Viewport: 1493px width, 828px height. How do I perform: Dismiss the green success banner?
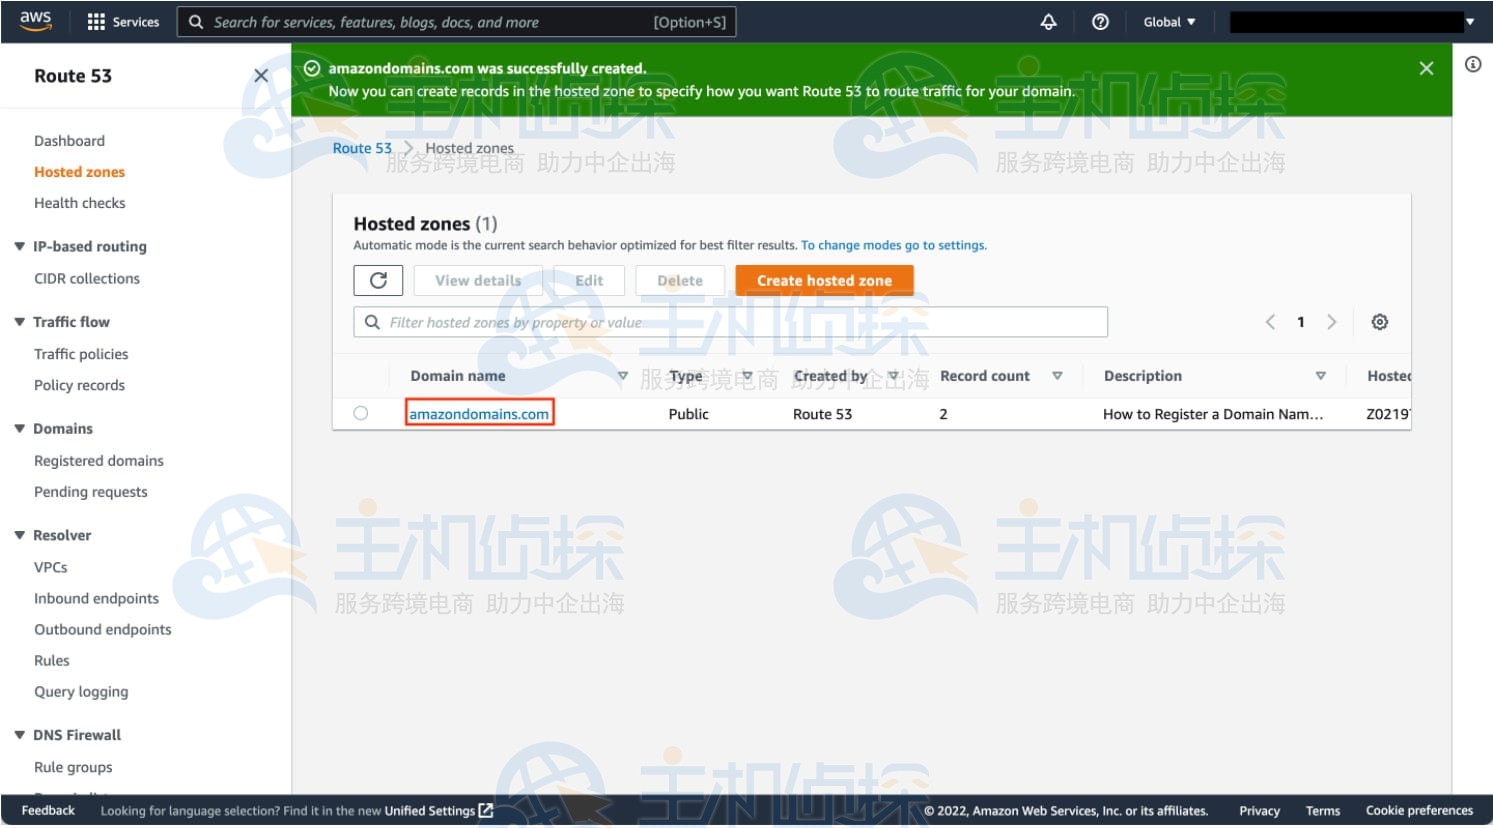point(1426,68)
